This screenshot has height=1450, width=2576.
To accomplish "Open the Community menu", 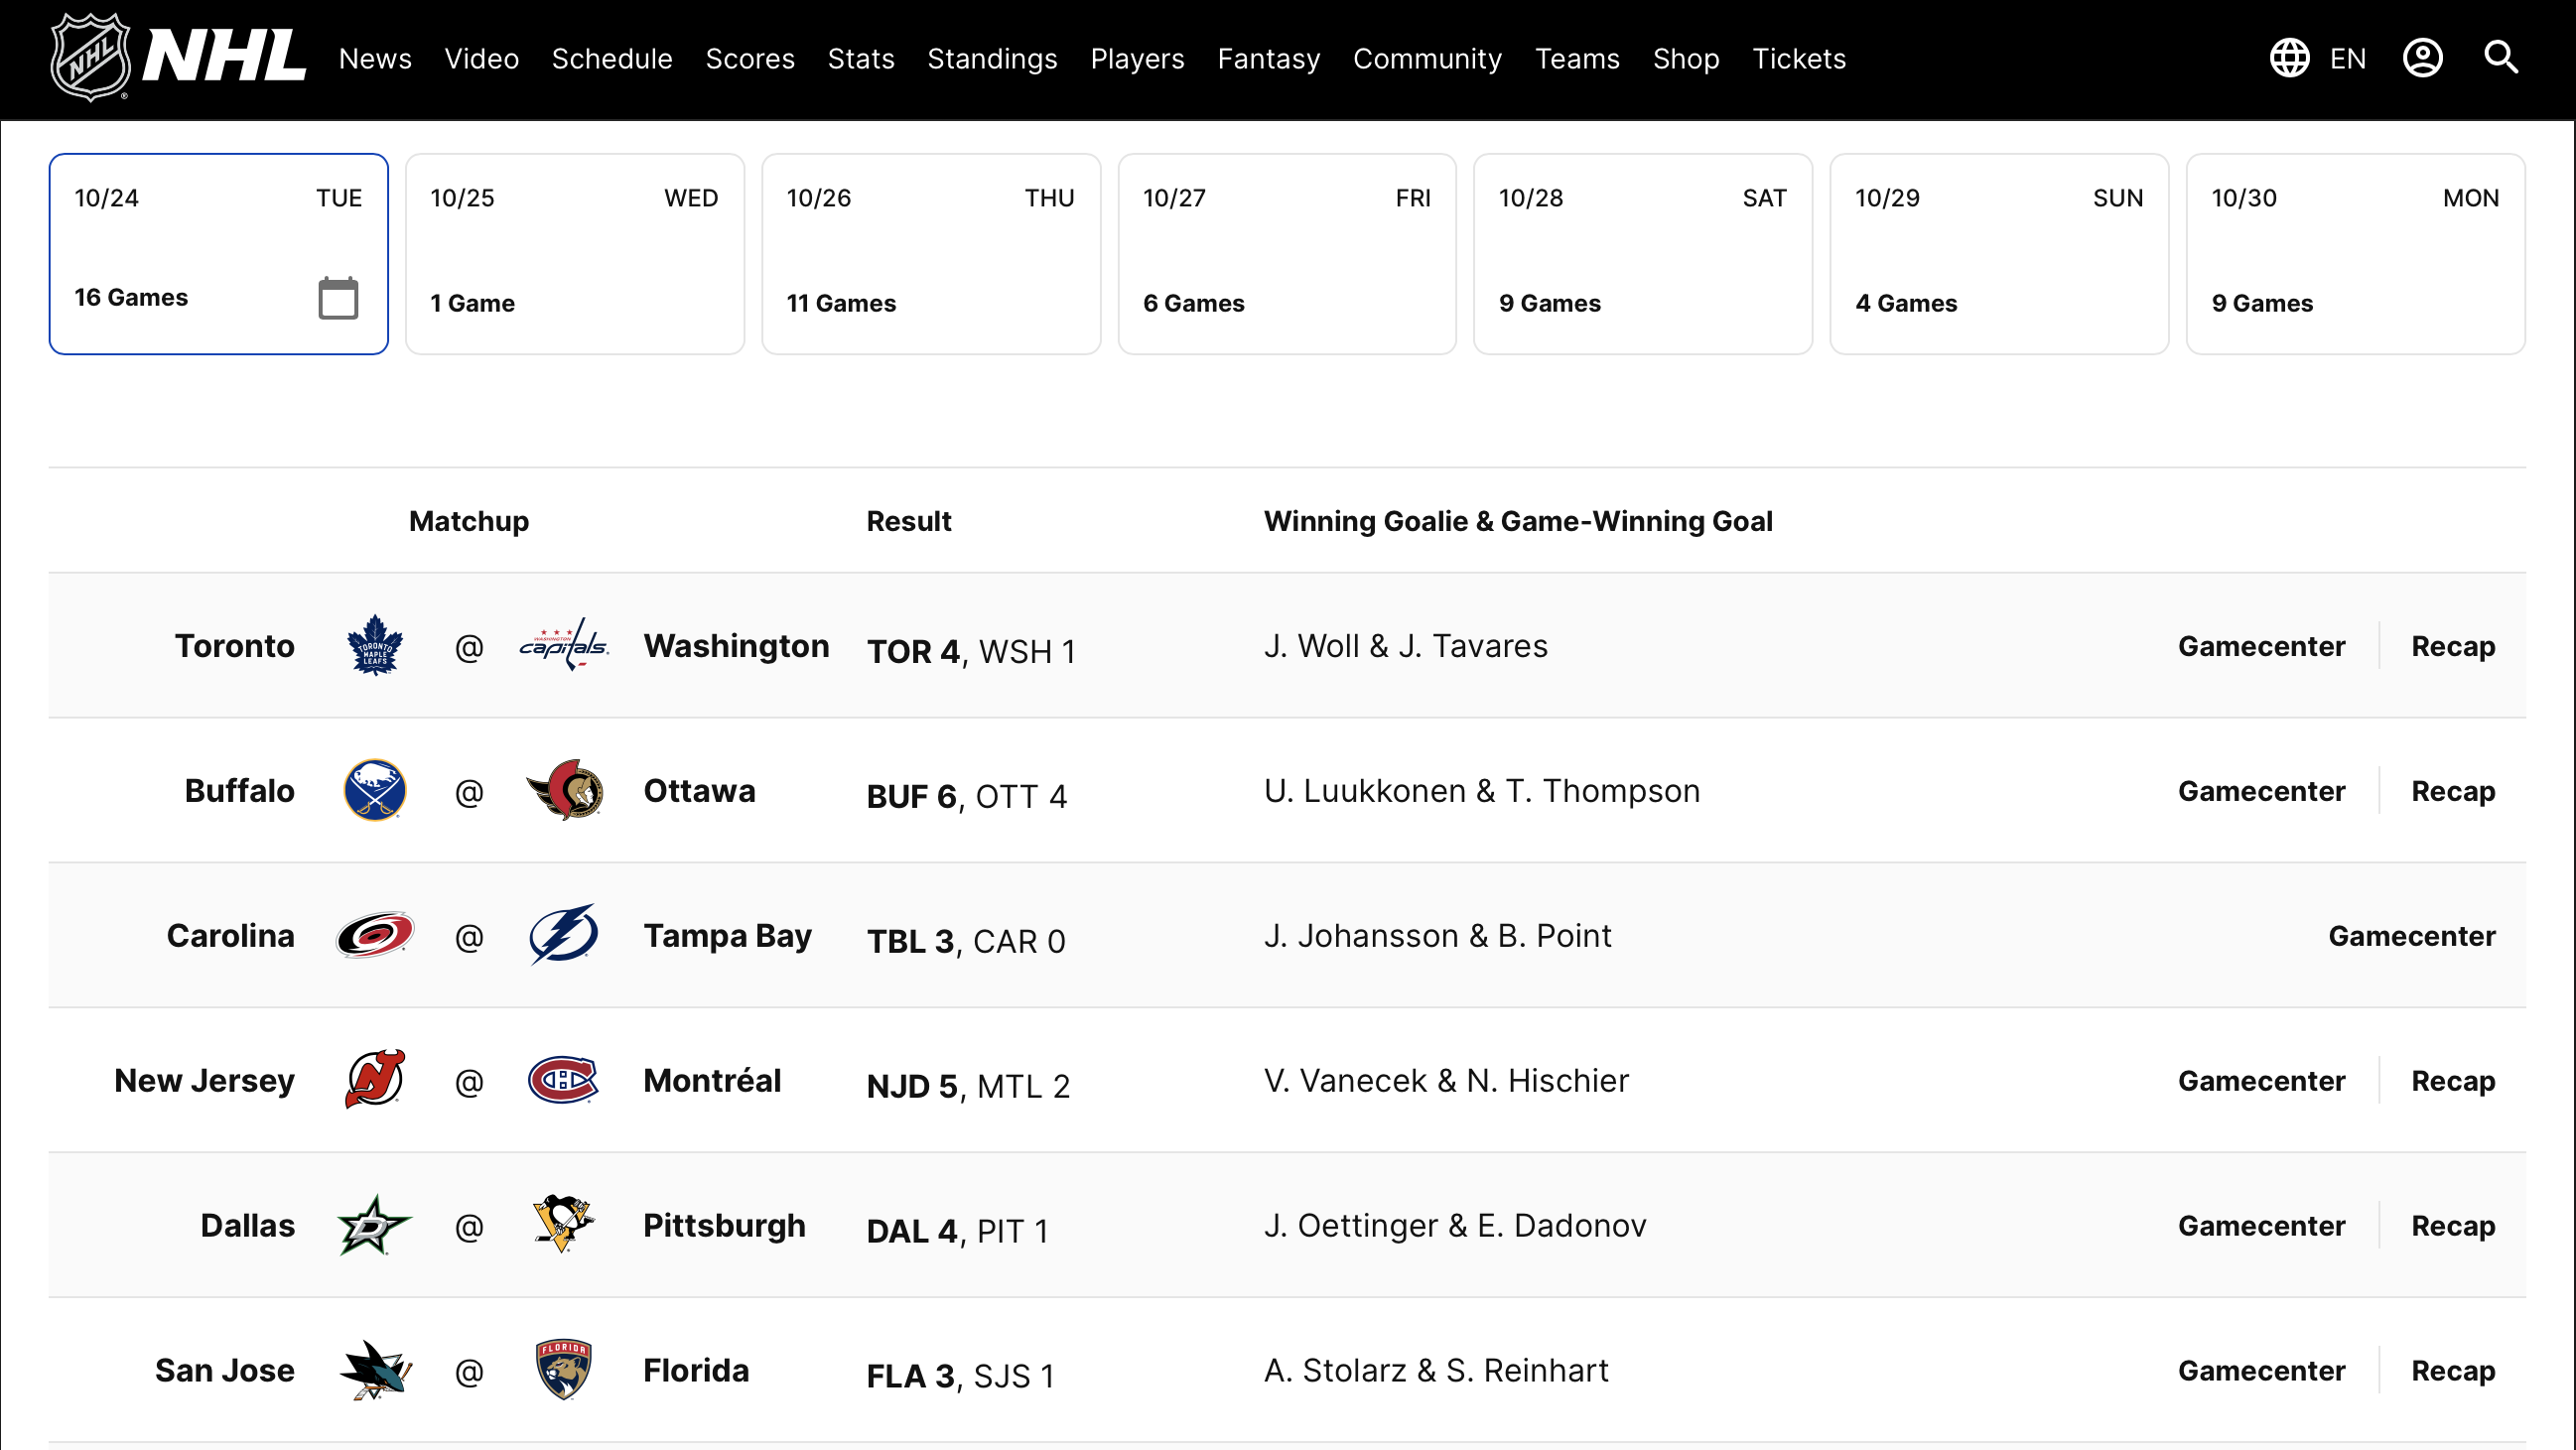I will click(1427, 59).
